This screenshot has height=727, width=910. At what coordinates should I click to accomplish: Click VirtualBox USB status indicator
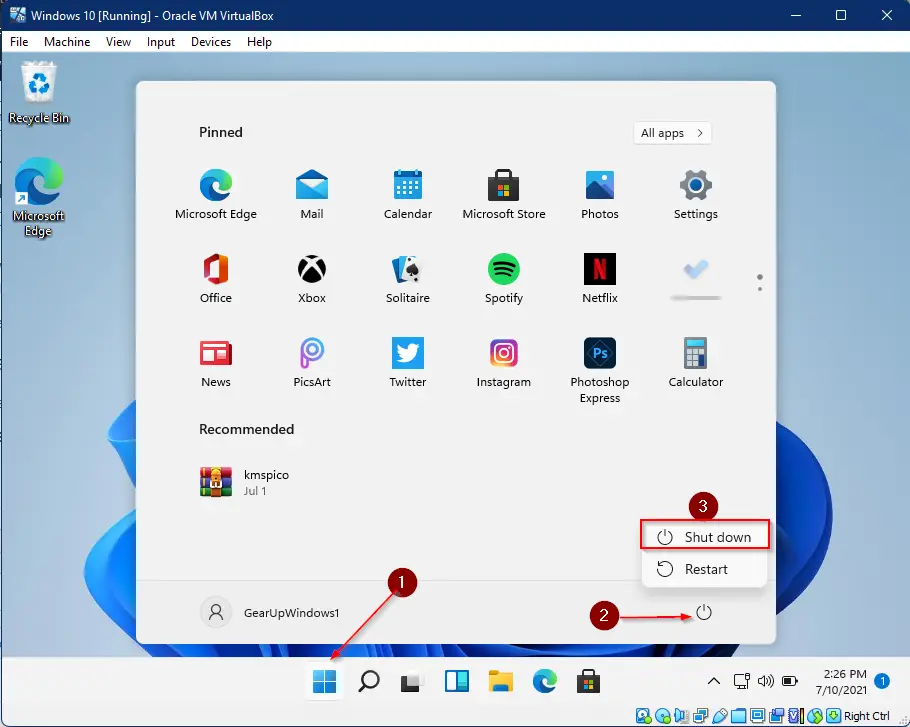click(720, 715)
